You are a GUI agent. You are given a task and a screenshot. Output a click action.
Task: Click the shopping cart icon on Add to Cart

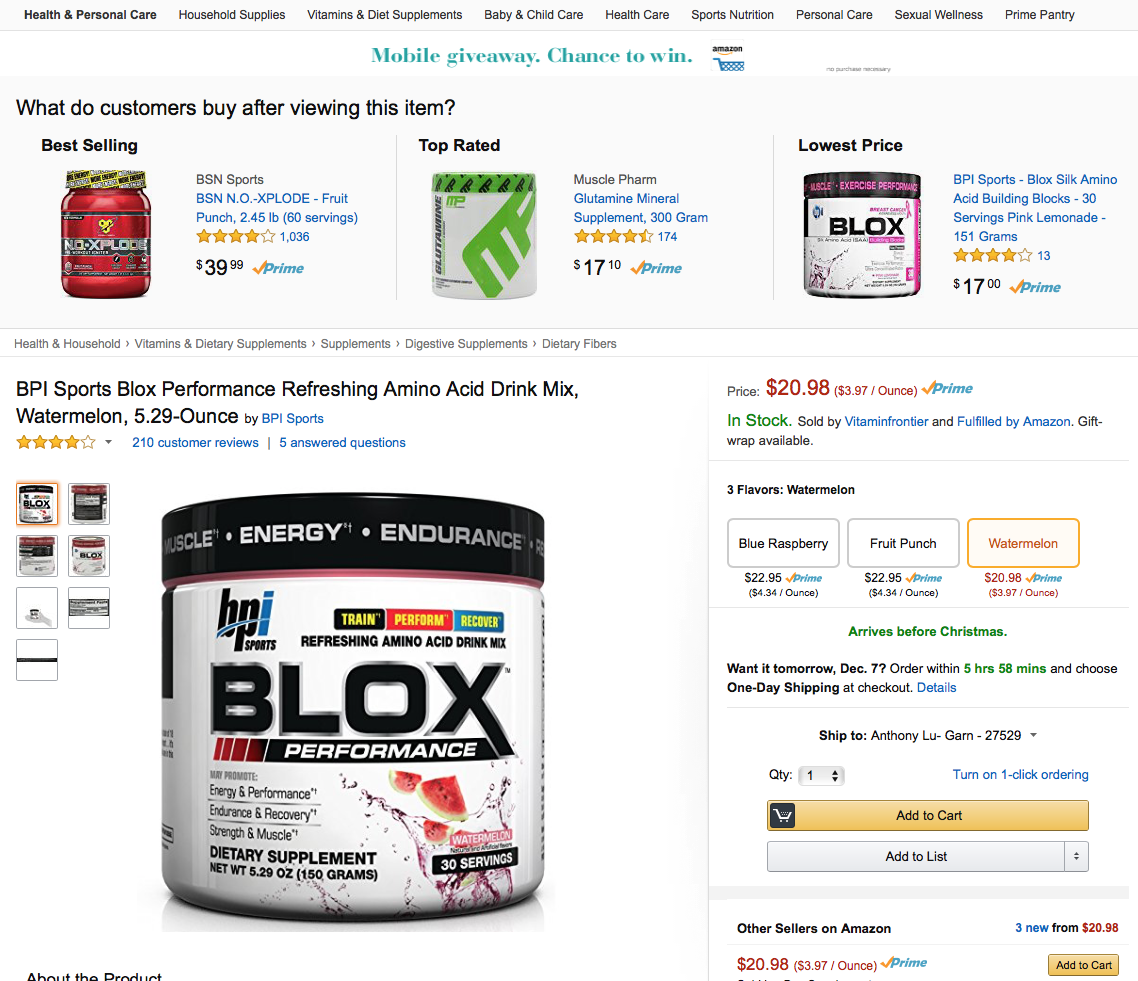pyautogui.click(x=782, y=816)
